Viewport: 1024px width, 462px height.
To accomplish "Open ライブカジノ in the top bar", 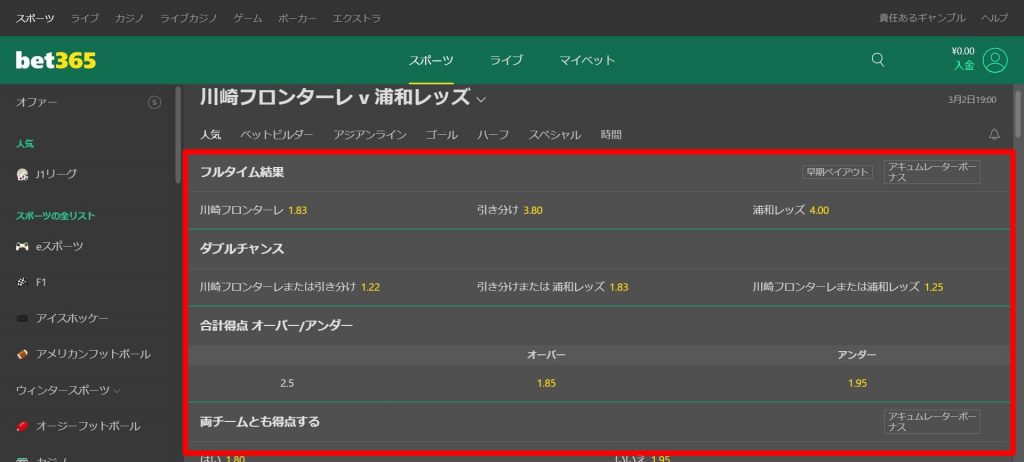I will point(189,18).
